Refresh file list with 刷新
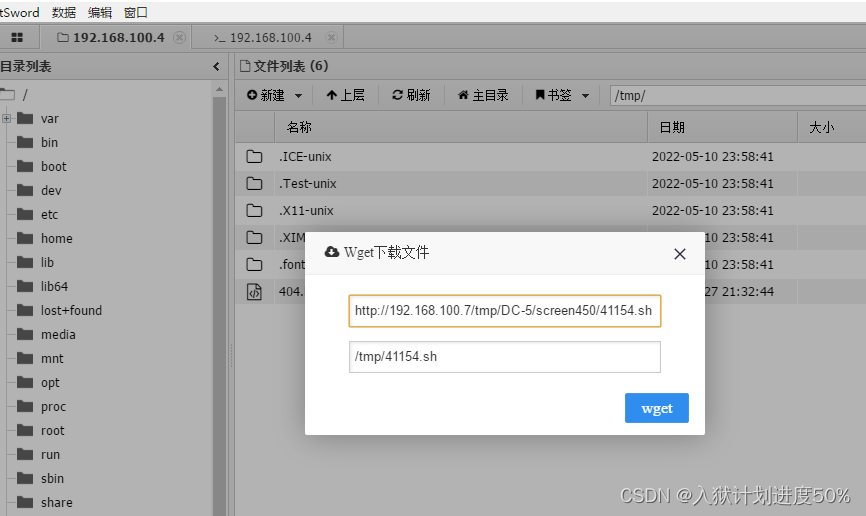Viewport: 866px width, 516px height. pos(411,95)
